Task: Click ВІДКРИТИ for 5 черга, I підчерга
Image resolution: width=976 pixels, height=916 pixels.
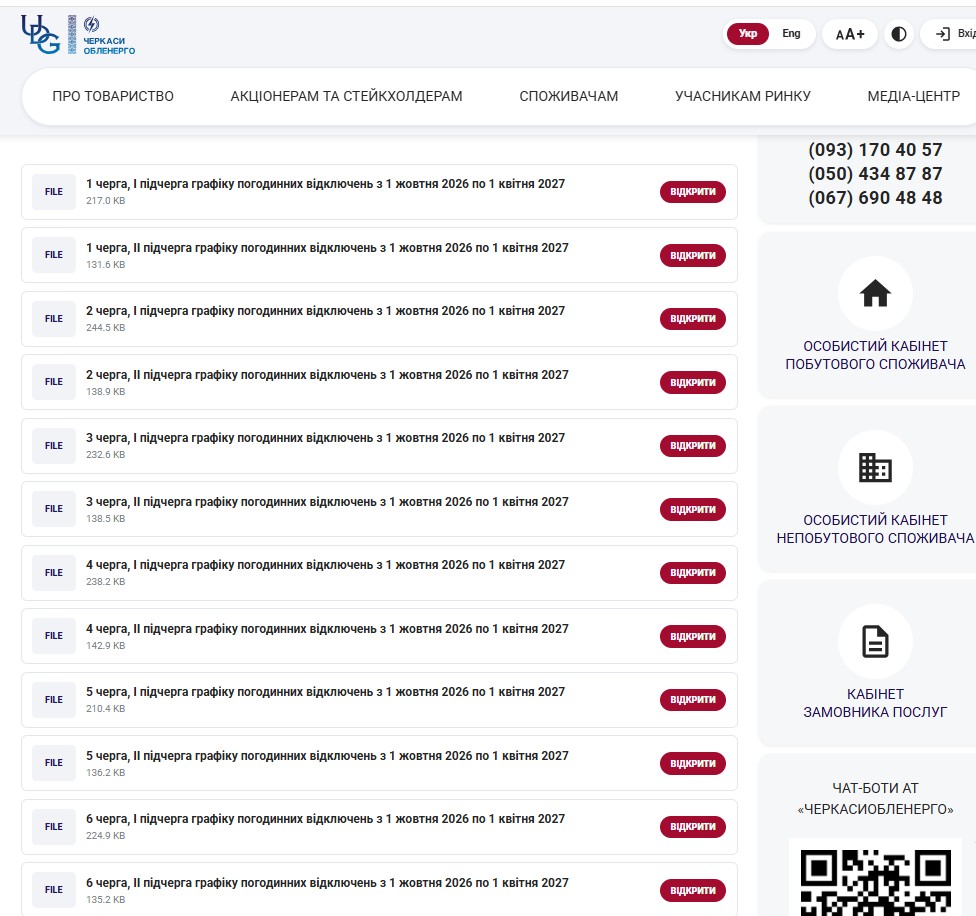Action: [x=693, y=699]
